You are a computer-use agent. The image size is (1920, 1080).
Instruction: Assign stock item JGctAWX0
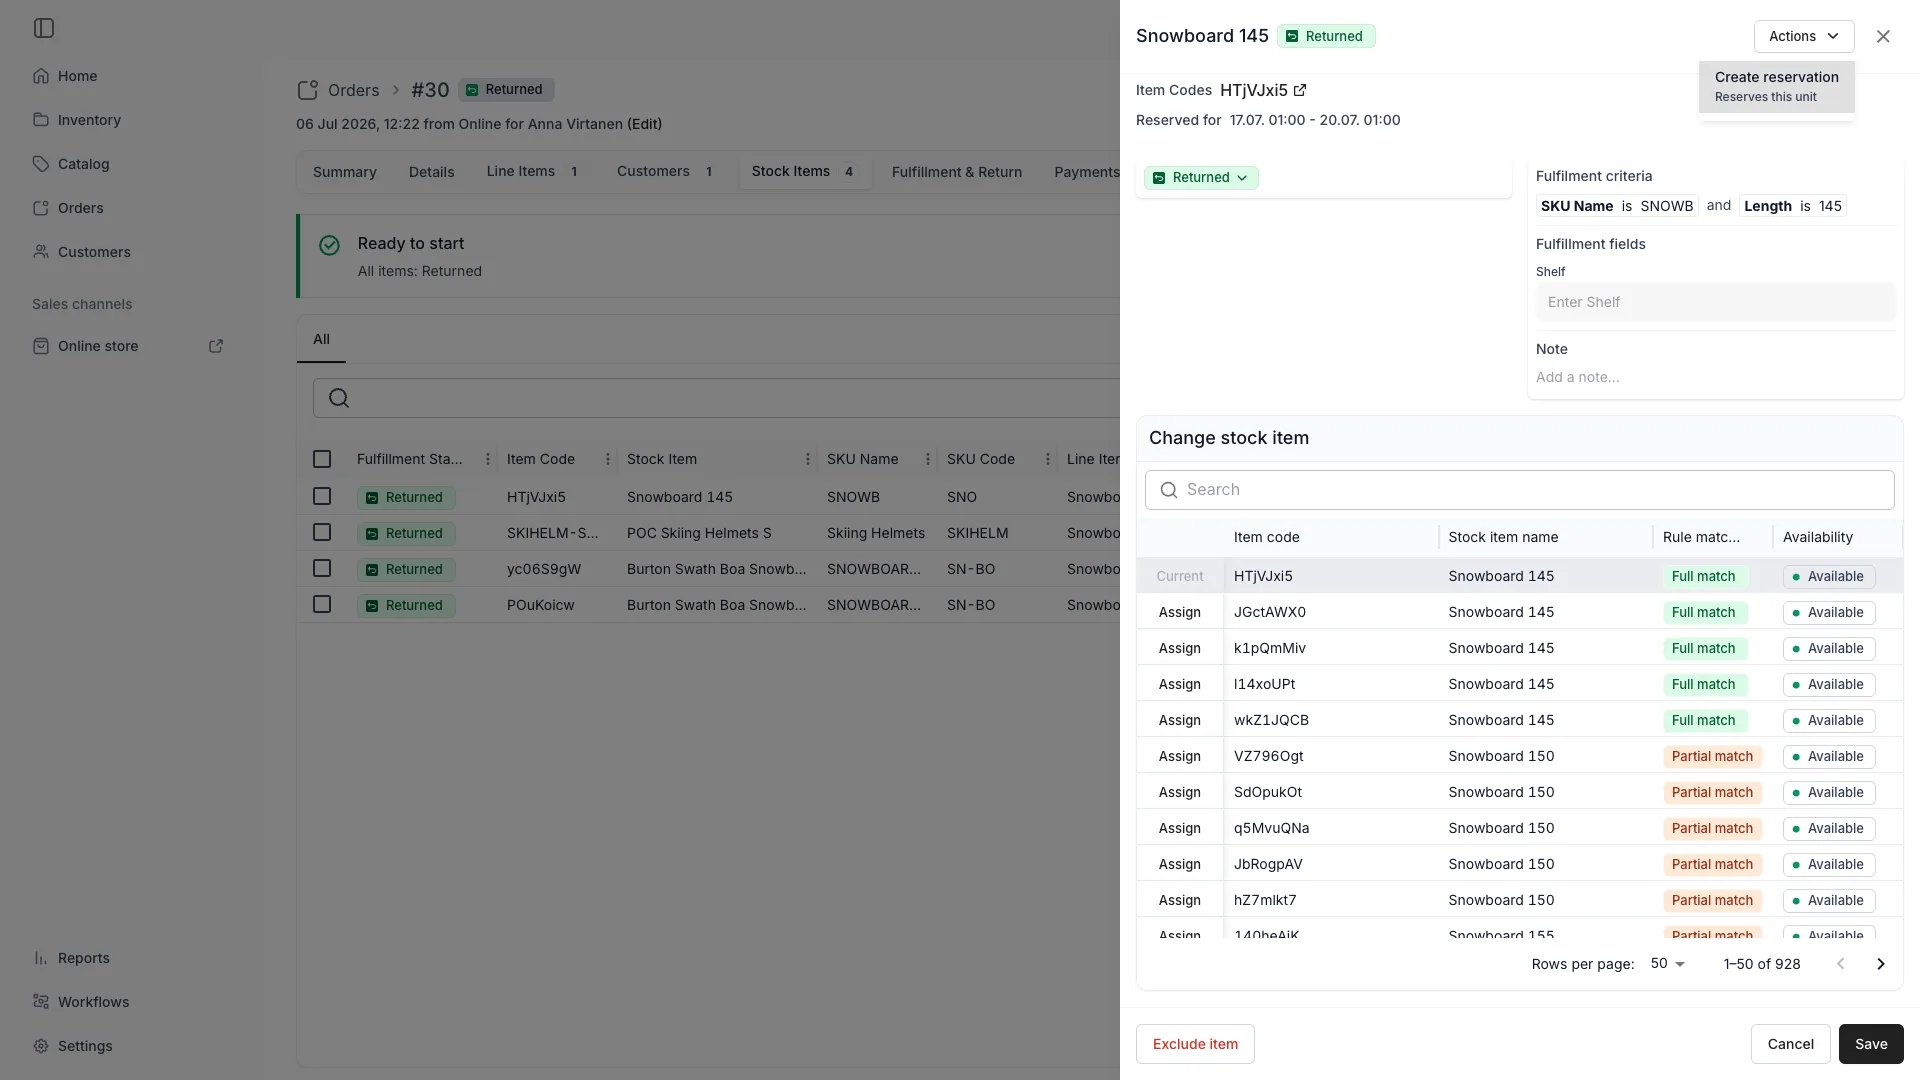(x=1179, y=612)
